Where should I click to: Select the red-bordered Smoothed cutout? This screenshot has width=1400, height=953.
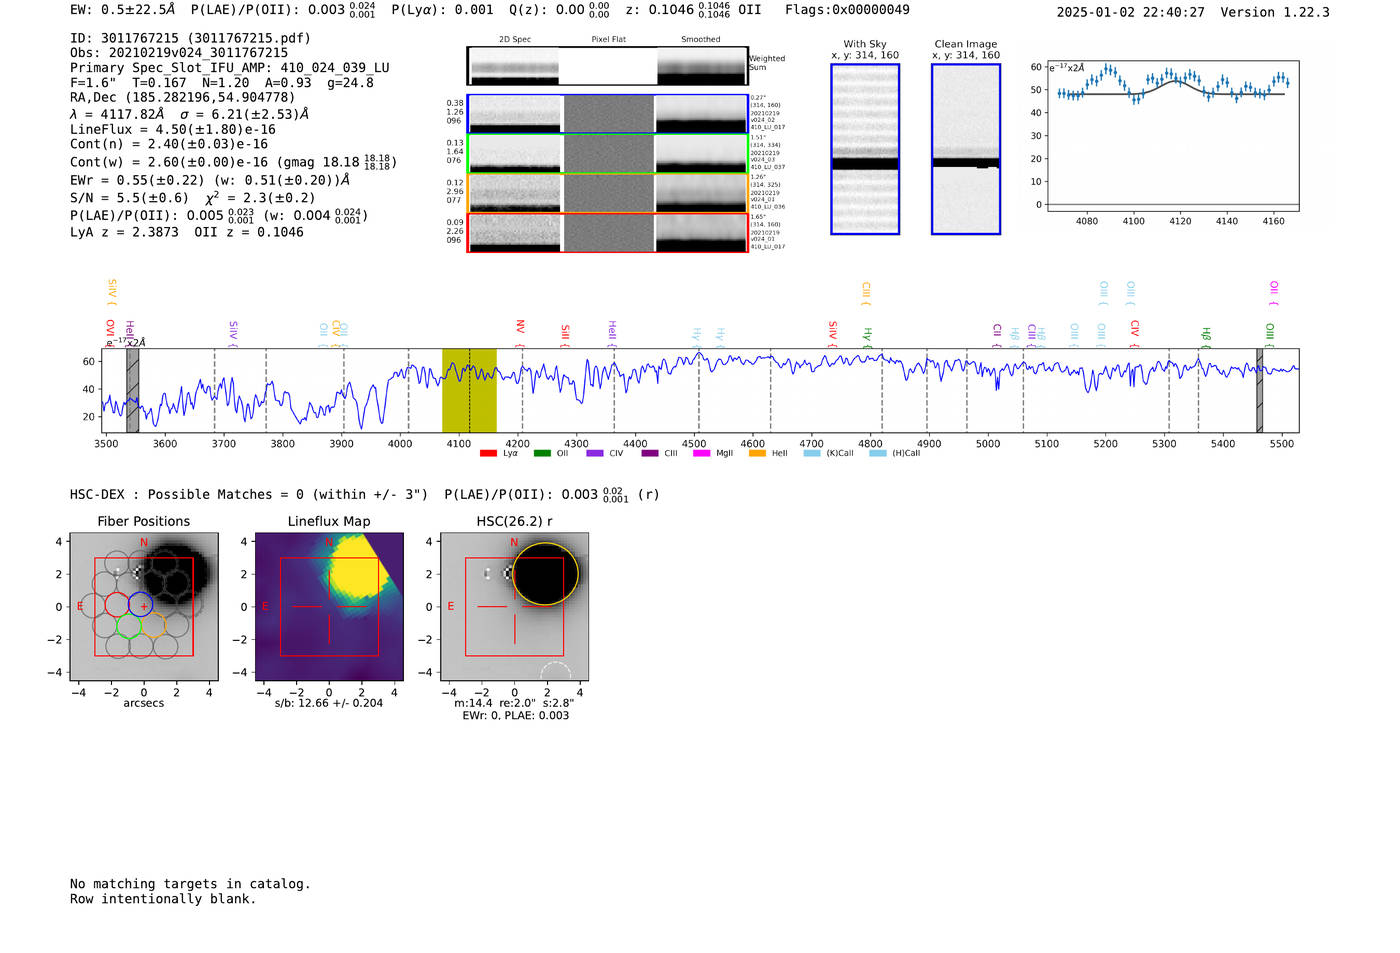tap(701, 233)
